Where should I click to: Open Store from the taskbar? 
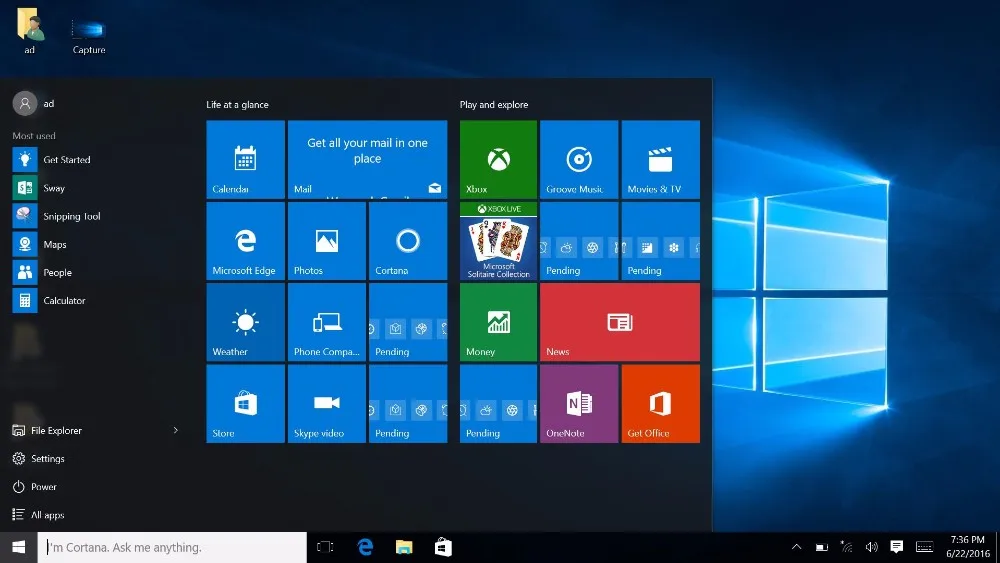tap(443, 547)
